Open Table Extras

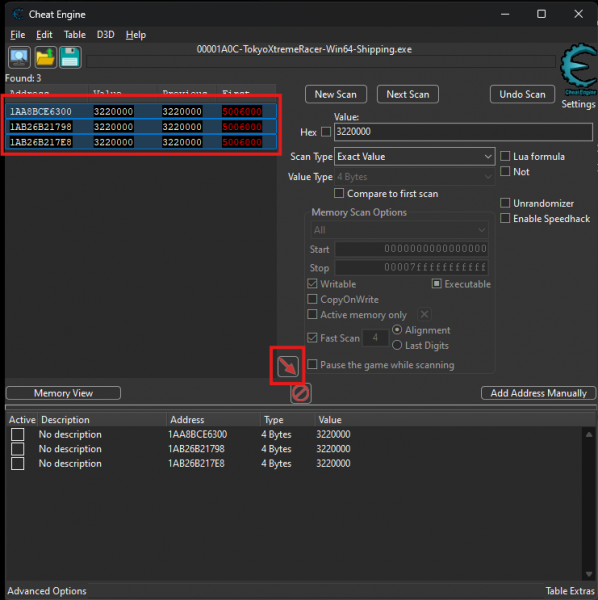click(570, 591)
